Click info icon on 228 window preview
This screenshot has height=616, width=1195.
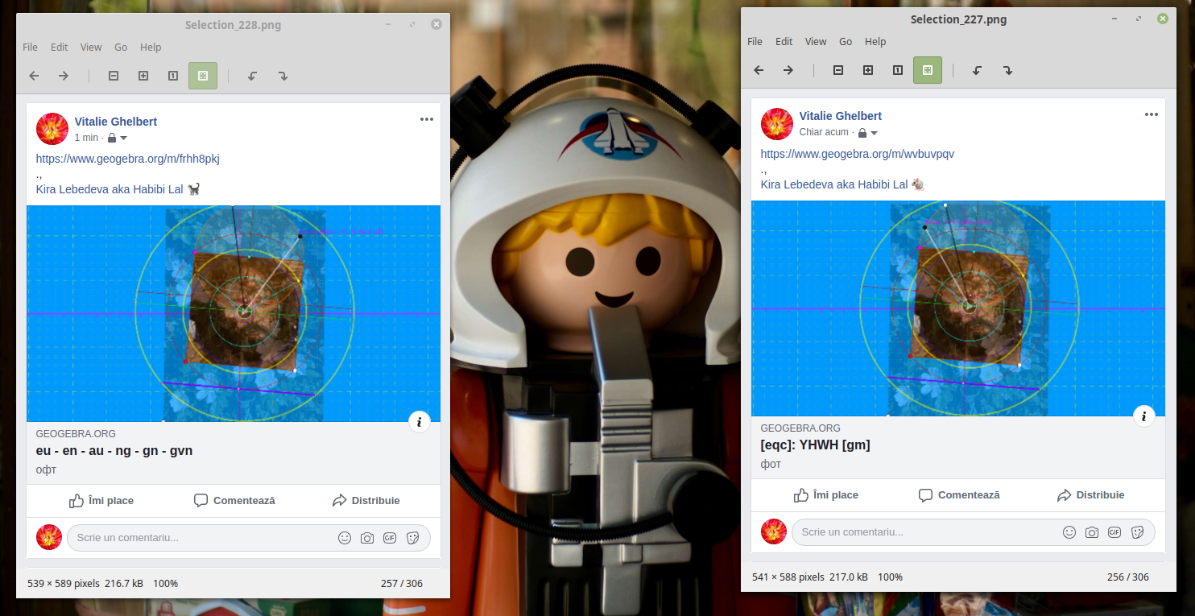419,422
